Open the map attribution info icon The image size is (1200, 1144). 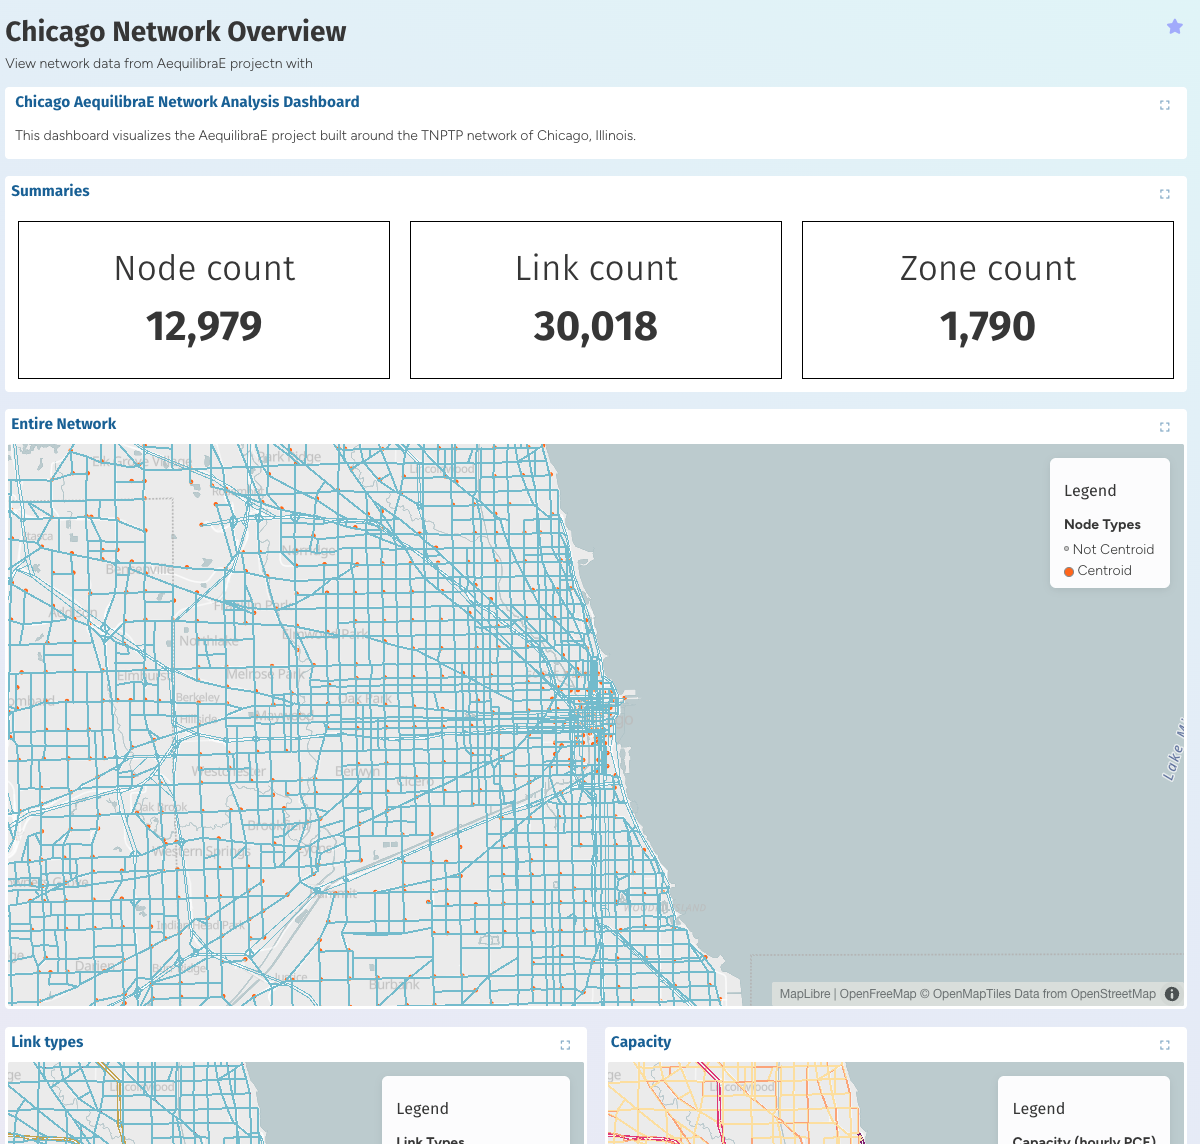(x=1171, y=993)
